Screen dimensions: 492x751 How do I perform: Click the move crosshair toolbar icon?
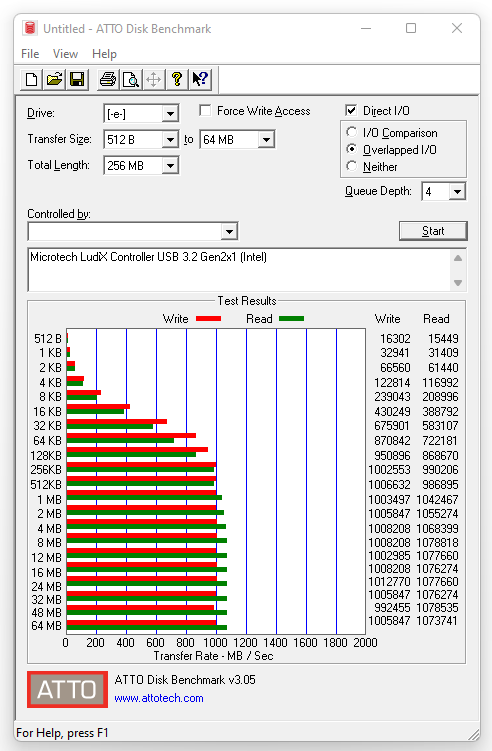point(153,79)
